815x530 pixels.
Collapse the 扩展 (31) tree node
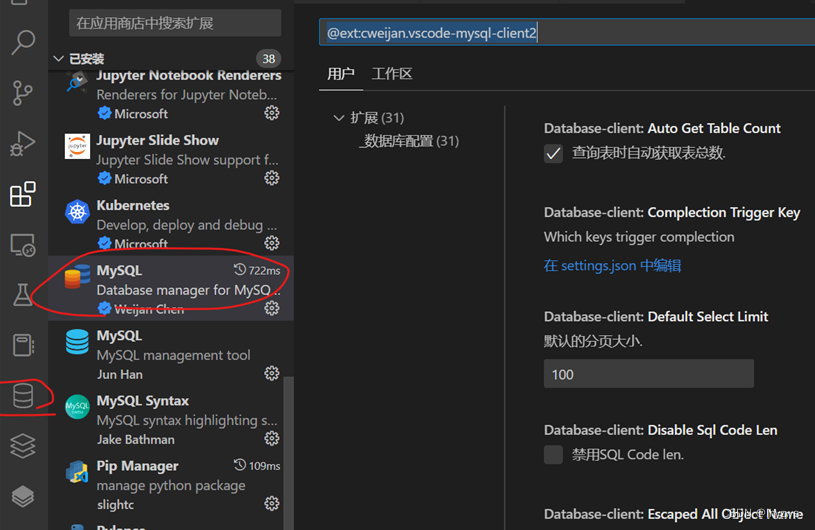point(339,118)
